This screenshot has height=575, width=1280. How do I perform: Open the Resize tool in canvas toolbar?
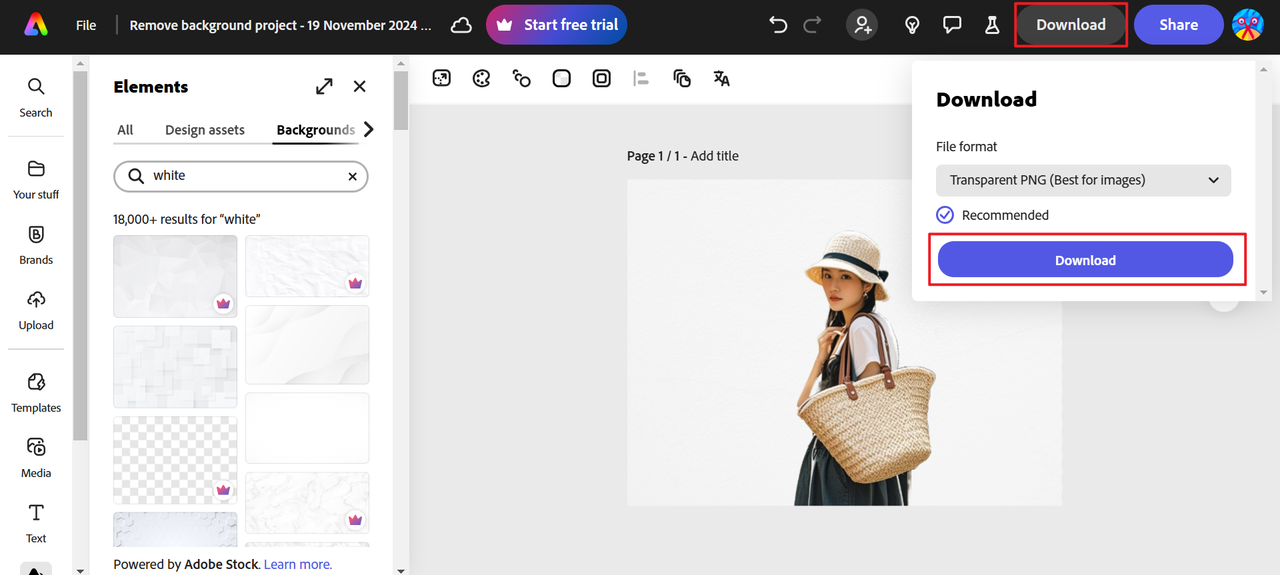441,78
